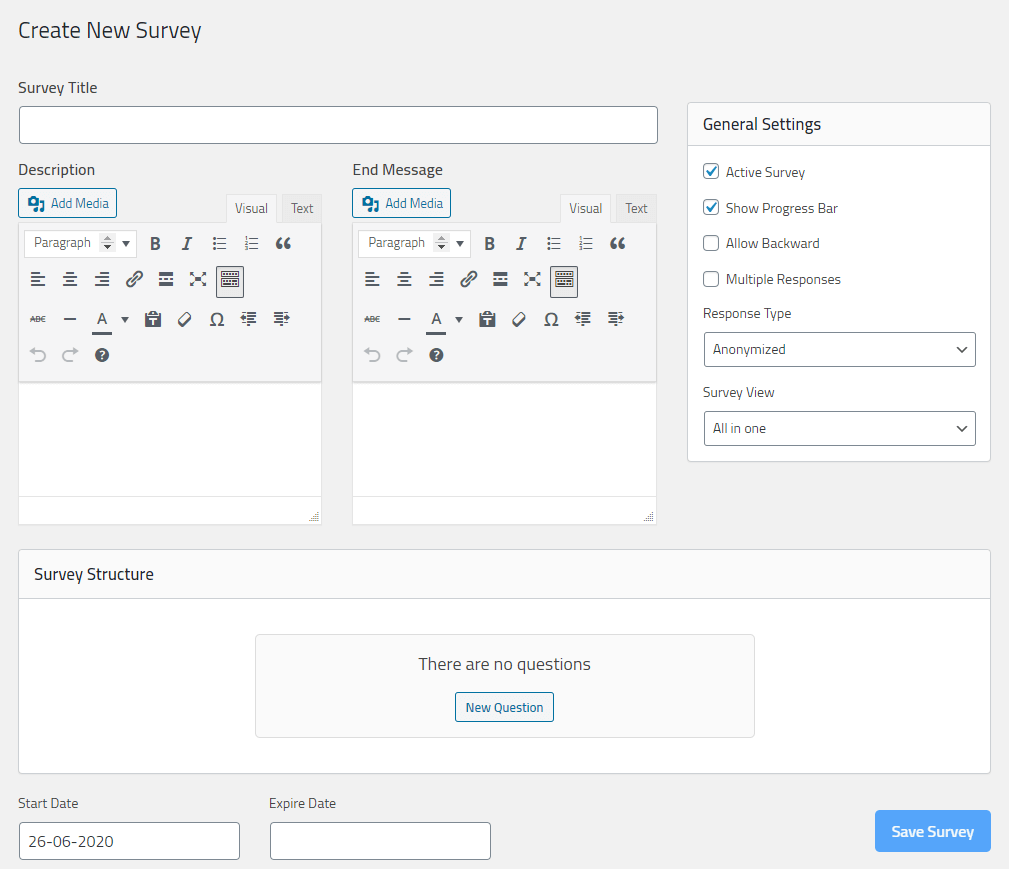This screenshot has height=869, width=1009.
Task: Switch Description editor to Text tab
Action: point(302,208)
